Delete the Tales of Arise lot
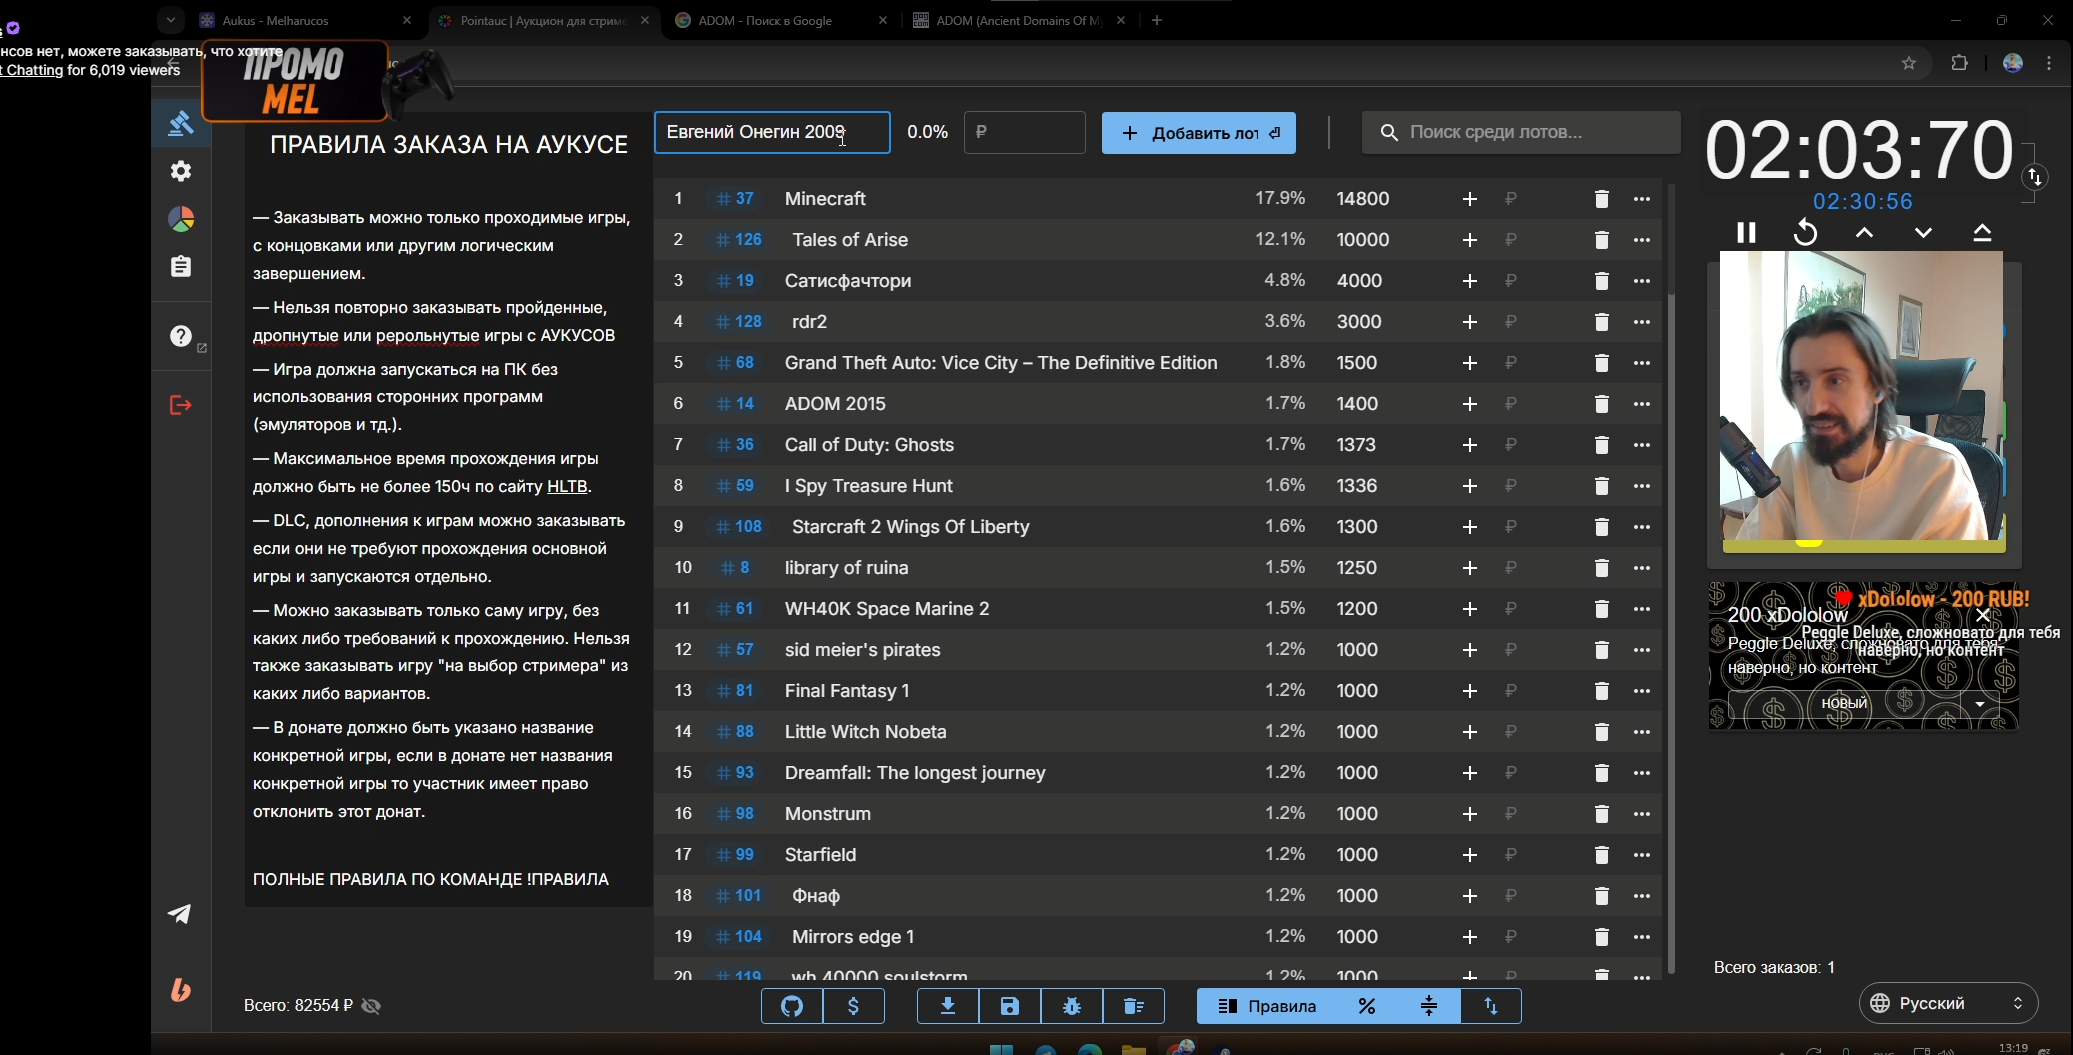 point(1601,240)
